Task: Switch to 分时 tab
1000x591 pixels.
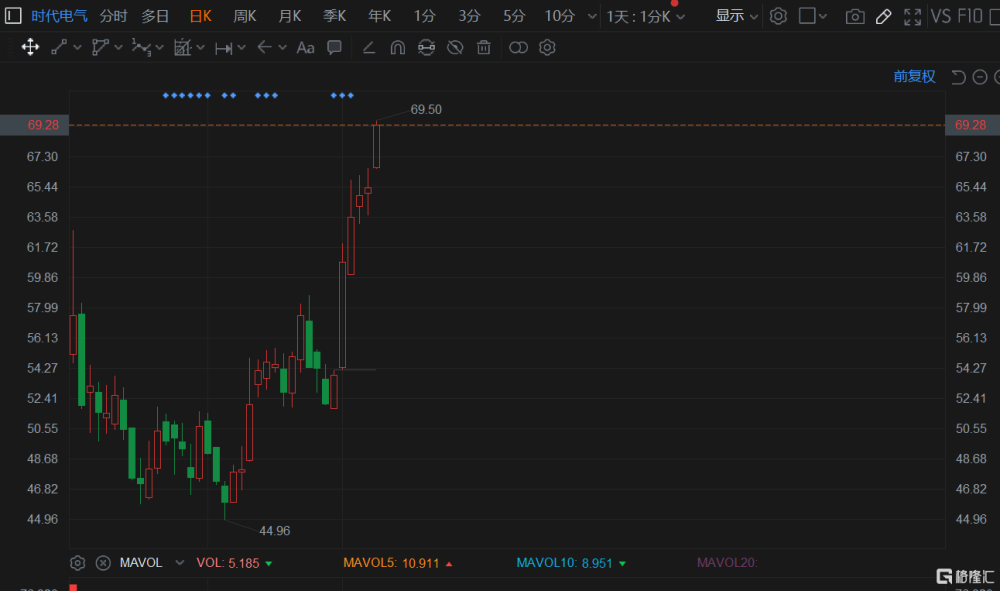Action: [114, 16]
